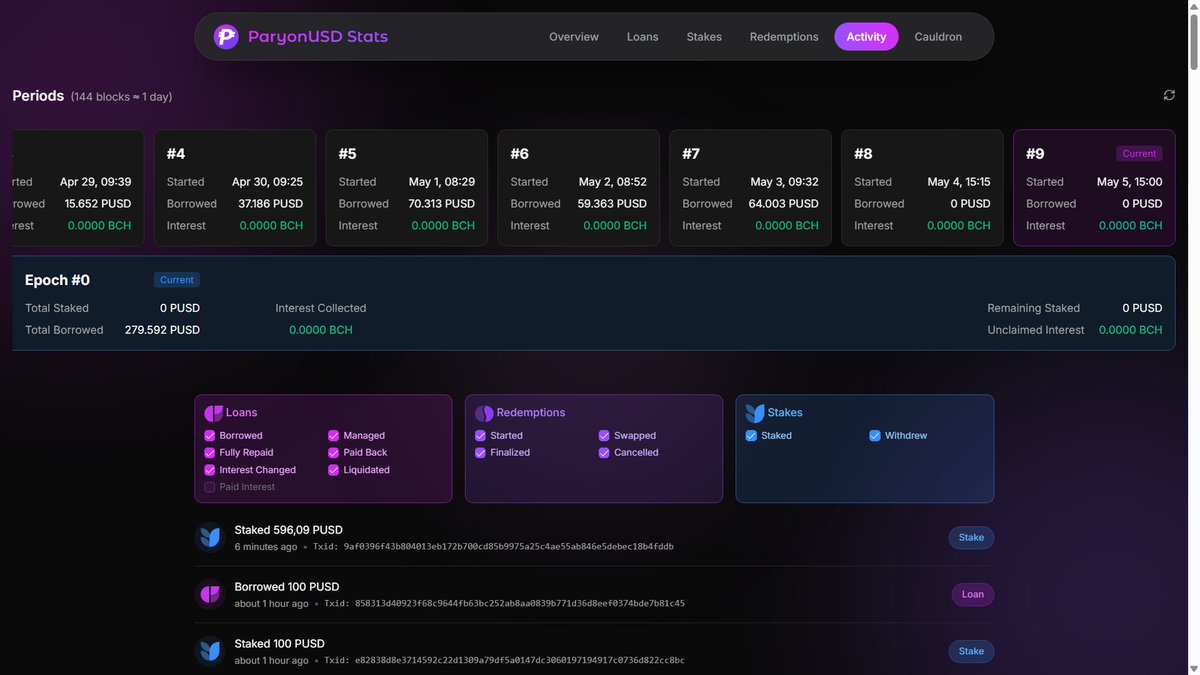1200x675 pixels.
Task: Click the refresh periods icon
Action: 1169,95
